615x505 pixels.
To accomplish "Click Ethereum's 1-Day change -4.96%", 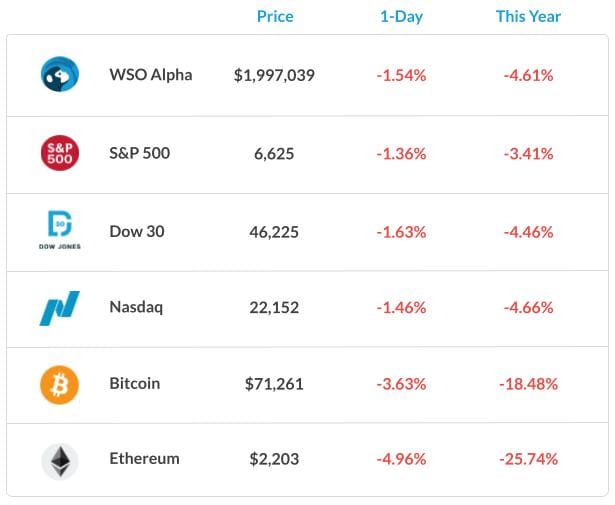I will pos(400,460).
